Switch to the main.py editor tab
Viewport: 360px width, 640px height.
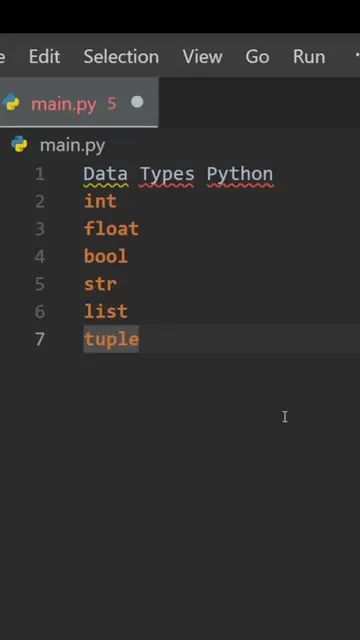(78, 103)
